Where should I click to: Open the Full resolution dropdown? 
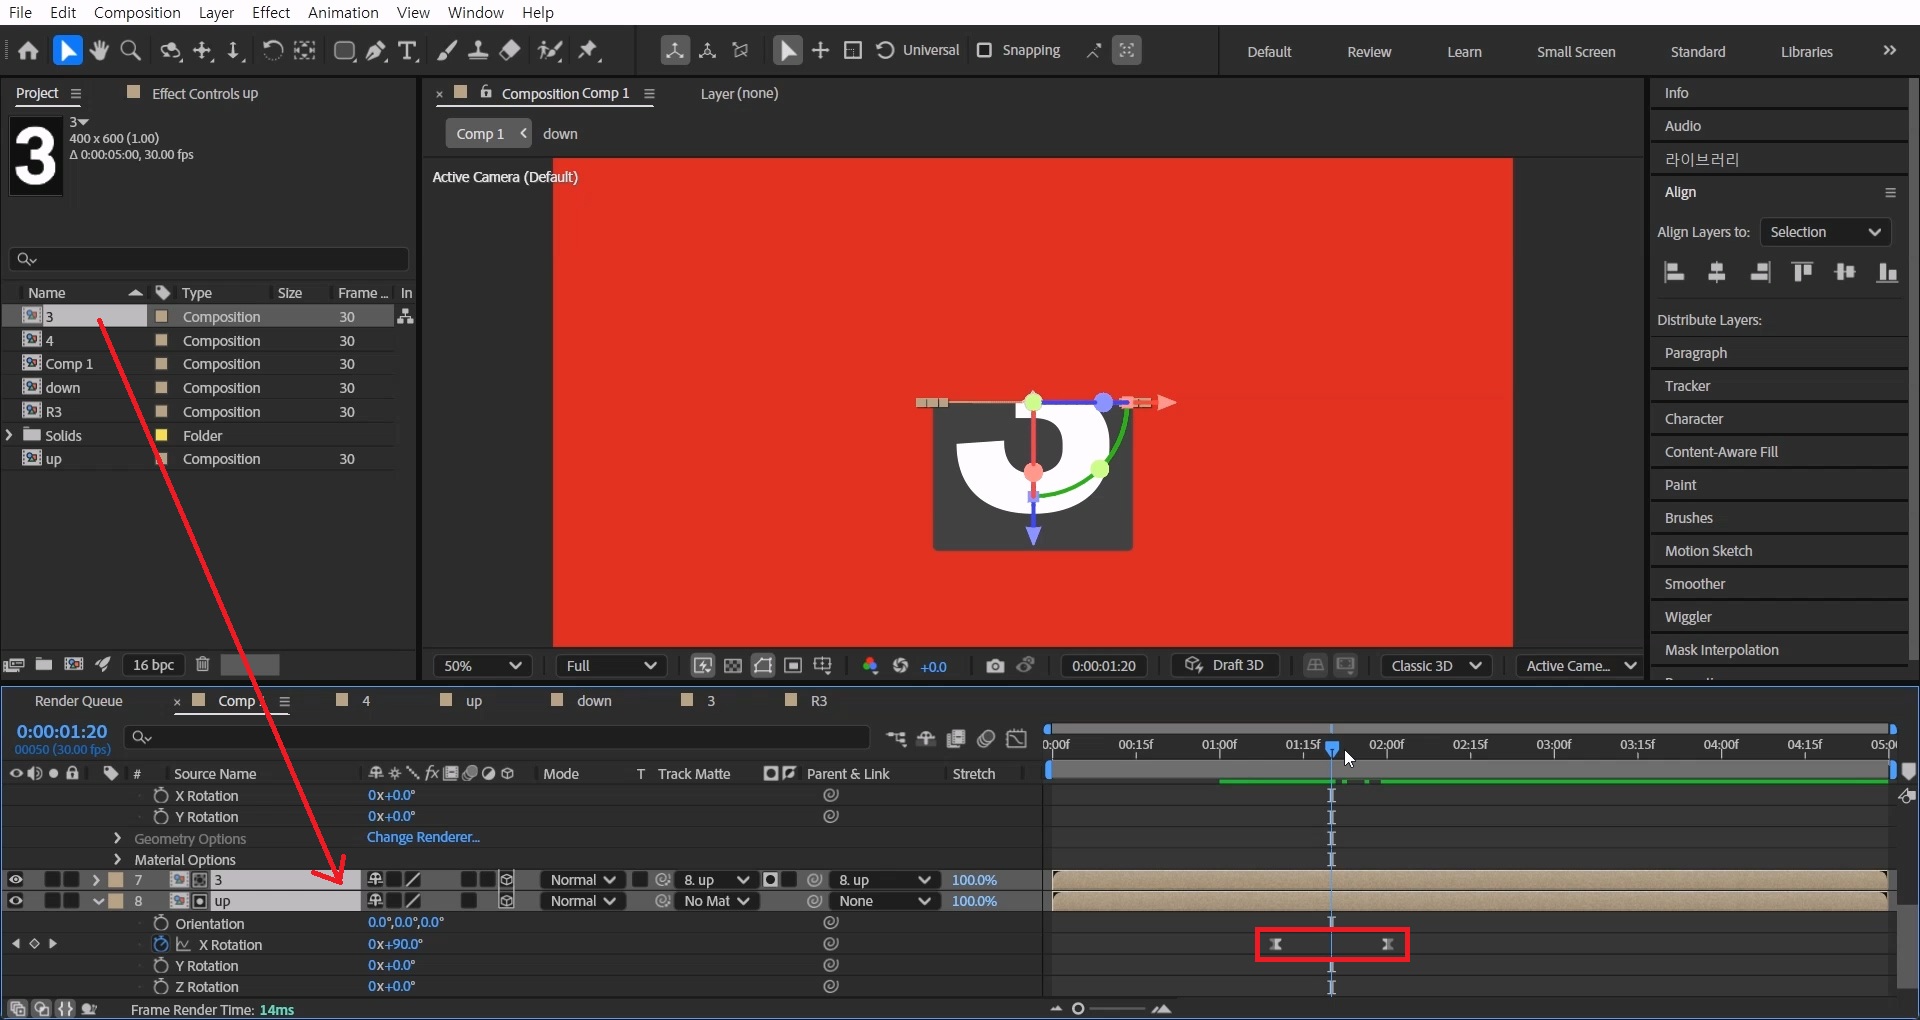tap(611, 666)
